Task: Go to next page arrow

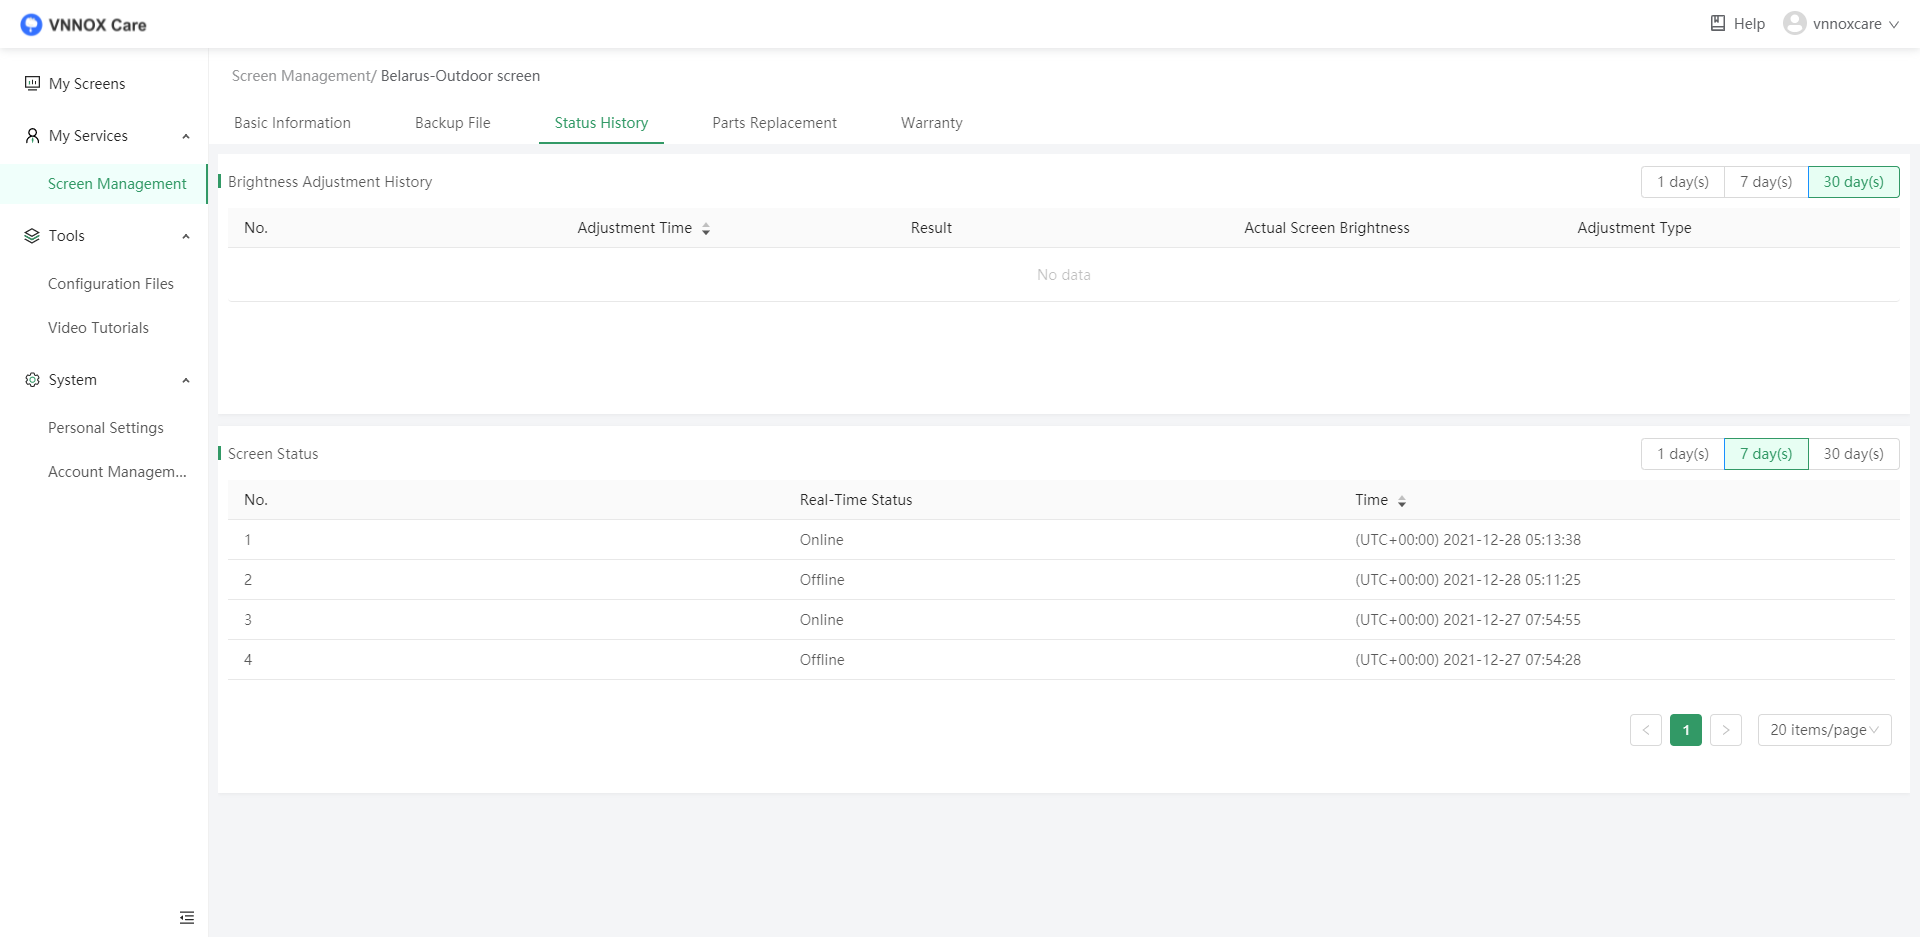Action: coord(1725,730)
